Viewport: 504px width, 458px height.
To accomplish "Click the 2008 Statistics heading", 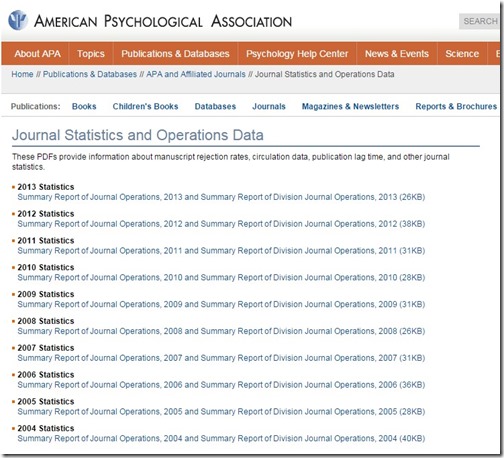I will click(46, 321).
